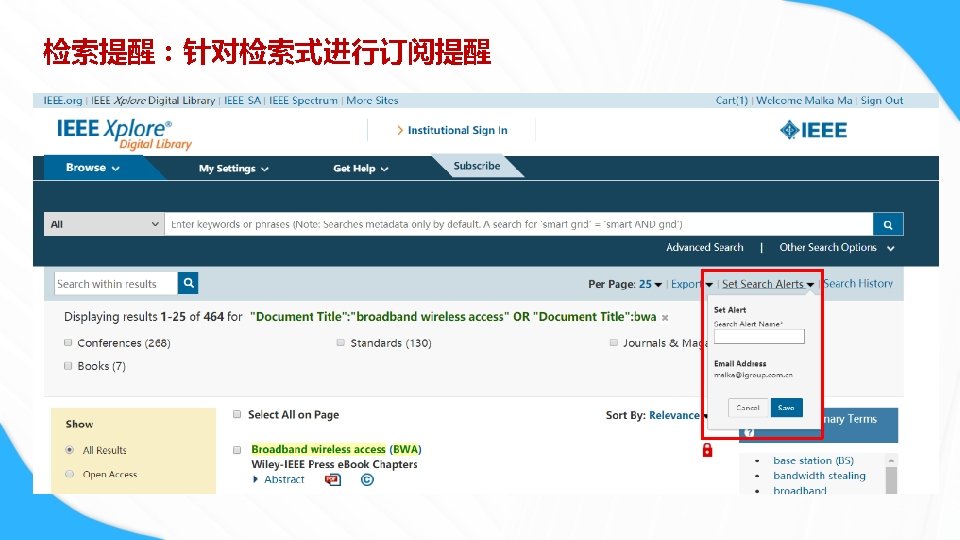
Task: Open the Other Search Options dropdown
Action: (x=836, y=247)
